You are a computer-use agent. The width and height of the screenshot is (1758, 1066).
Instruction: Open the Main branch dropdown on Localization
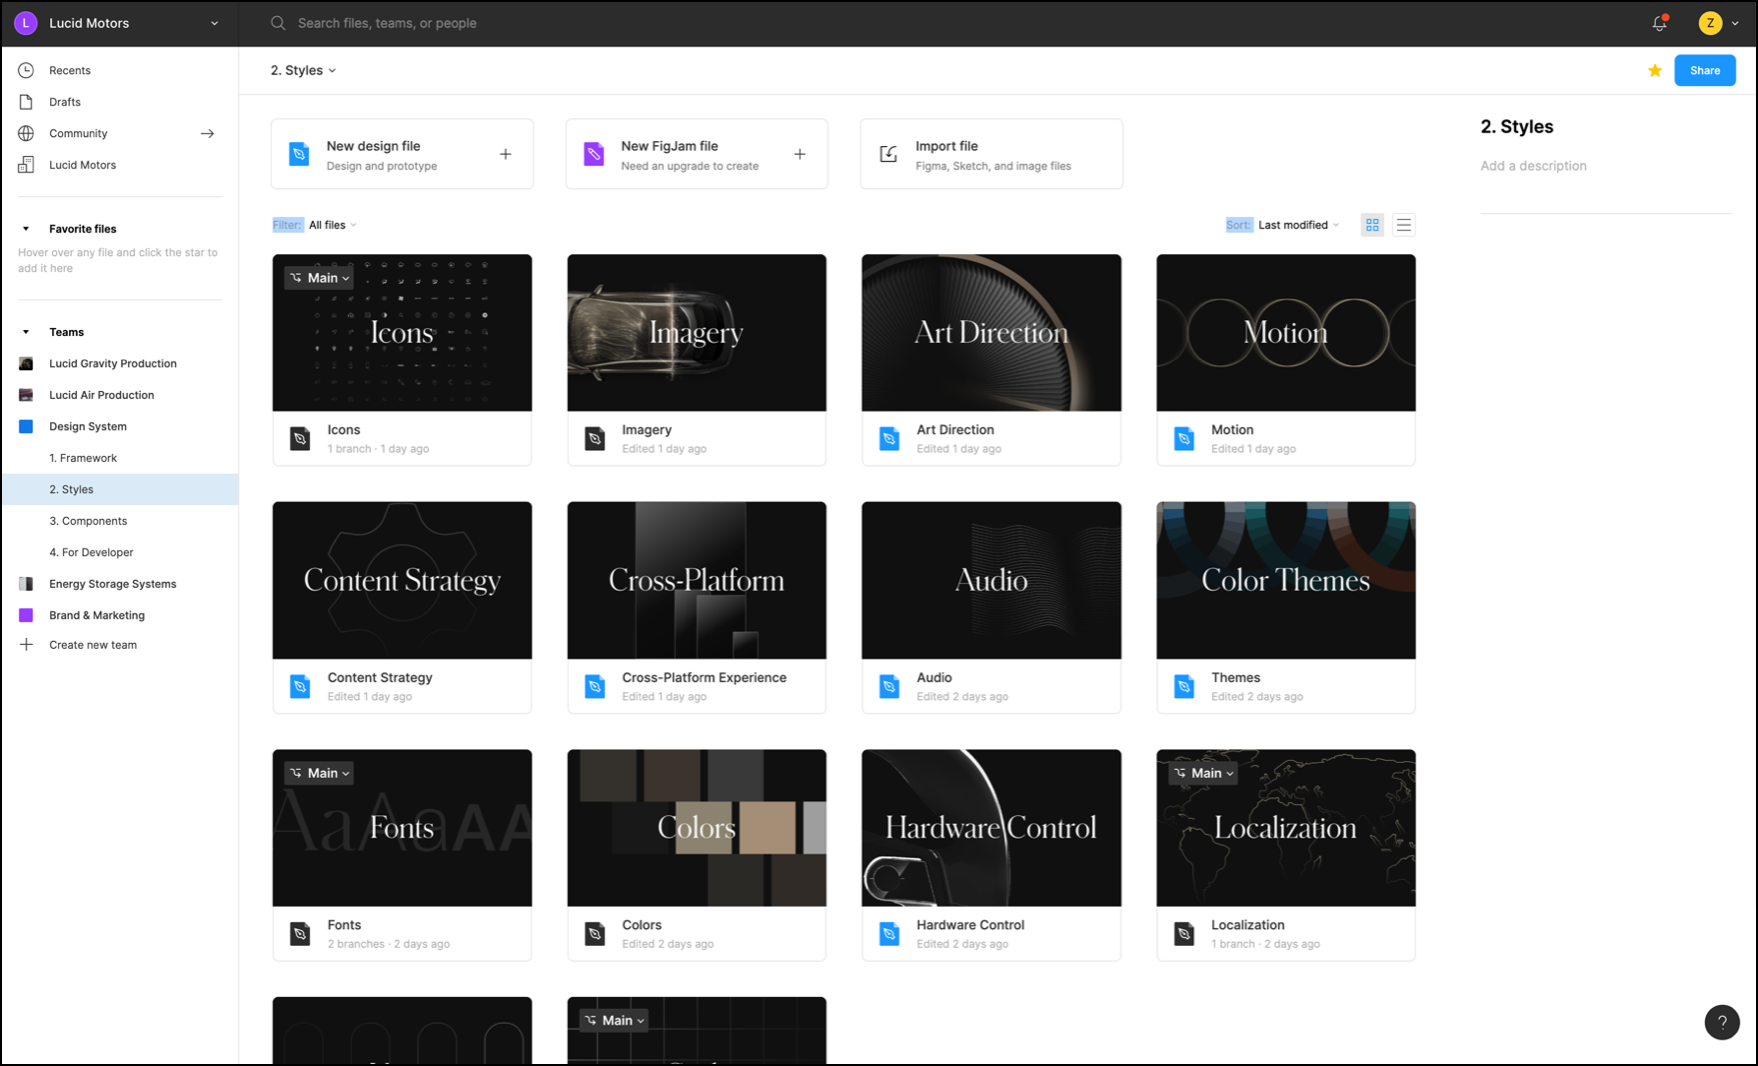1203,773
